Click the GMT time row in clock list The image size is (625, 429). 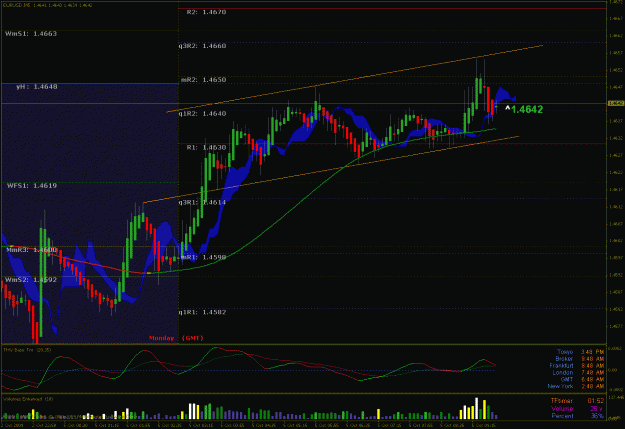582,380
